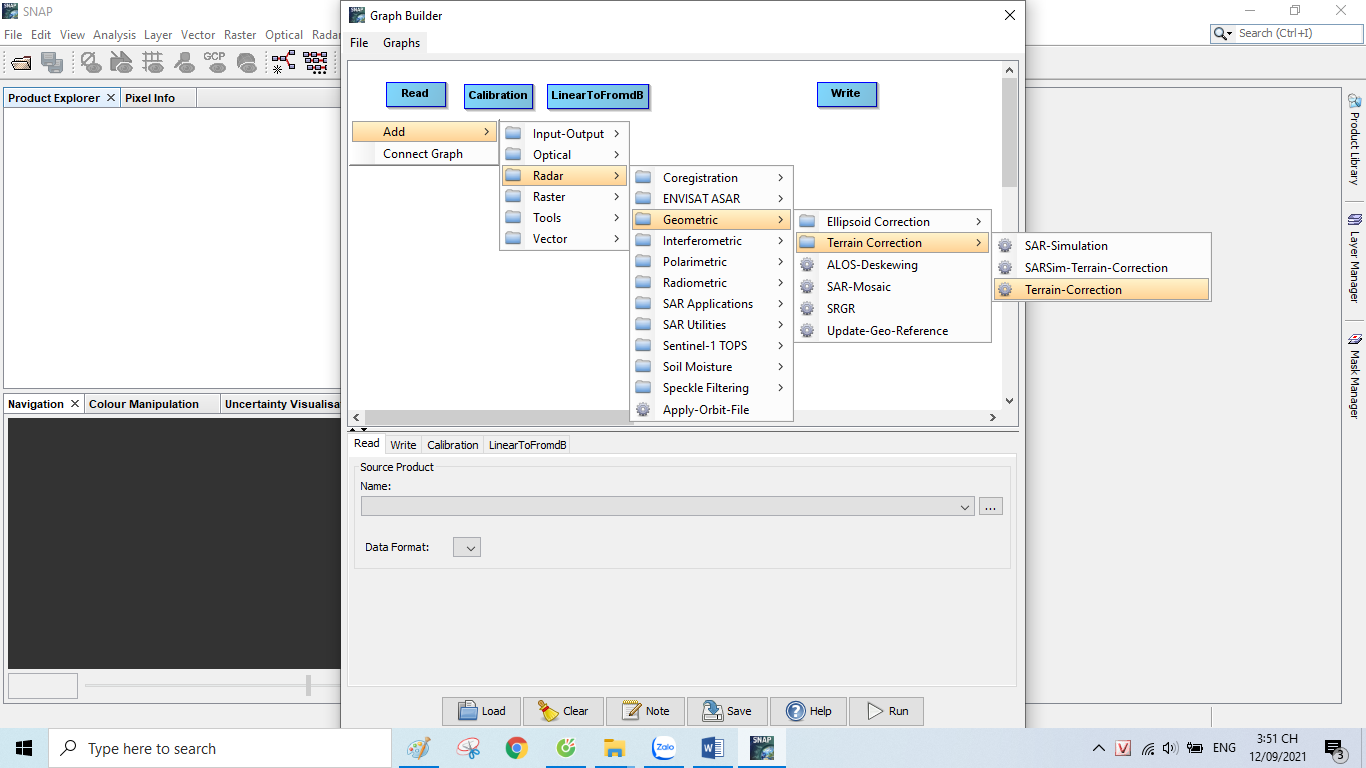Open File Explorer from the taskbar
Viewport: 1366px width, 768px height.
pyautogui.click(x=614, y=748)
